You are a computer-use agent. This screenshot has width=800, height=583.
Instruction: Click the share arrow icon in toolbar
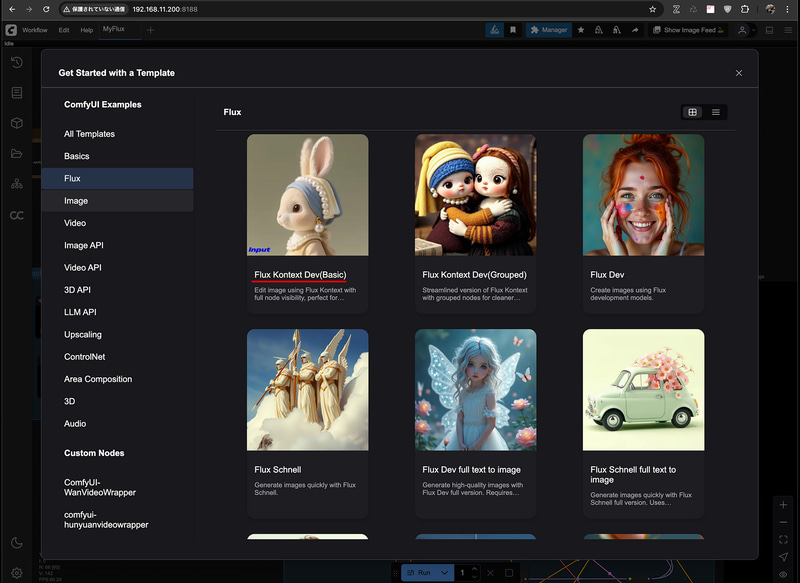point(635,30)
